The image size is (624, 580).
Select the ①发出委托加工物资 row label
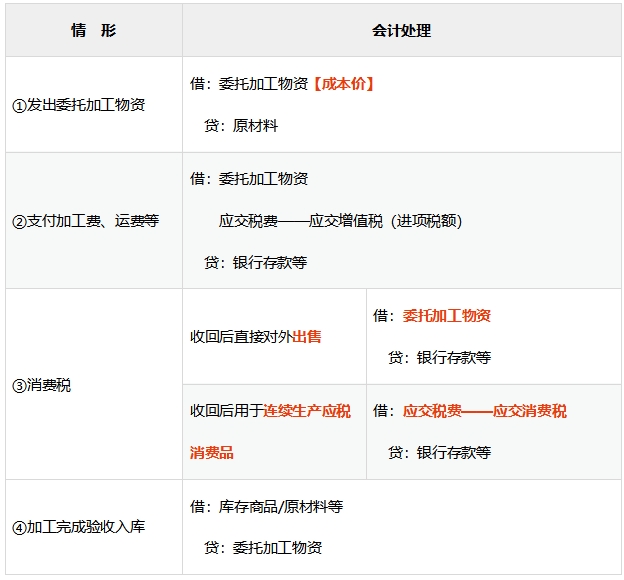point(78,105)
